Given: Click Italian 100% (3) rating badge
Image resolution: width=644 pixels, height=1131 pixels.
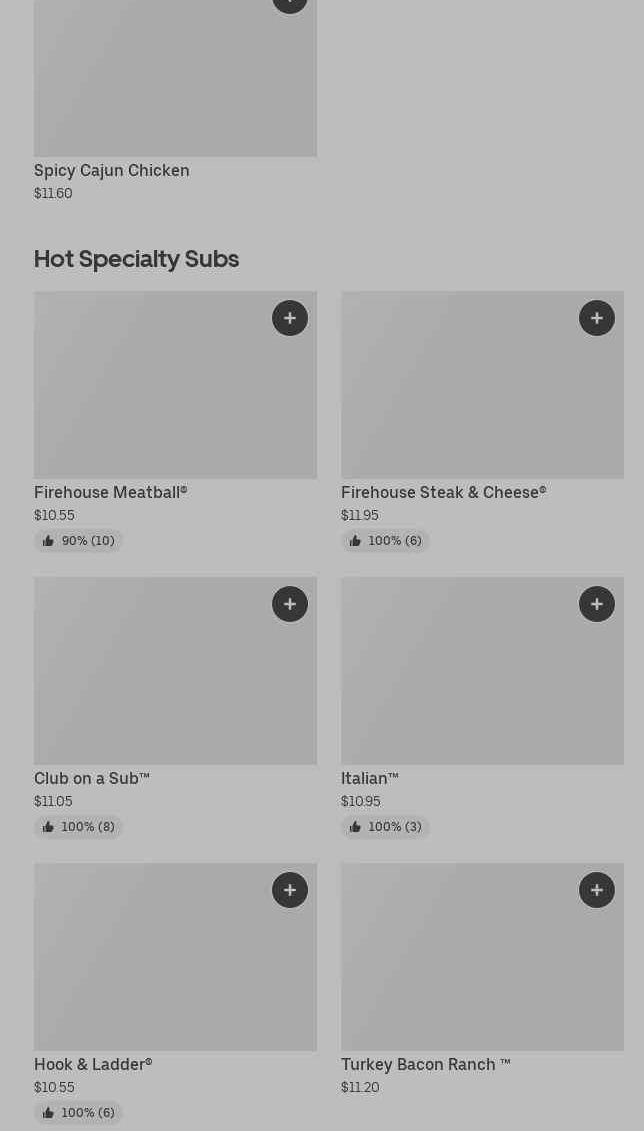Looking at the screenshot, I should pyautogui.click(x=385, y=827).
